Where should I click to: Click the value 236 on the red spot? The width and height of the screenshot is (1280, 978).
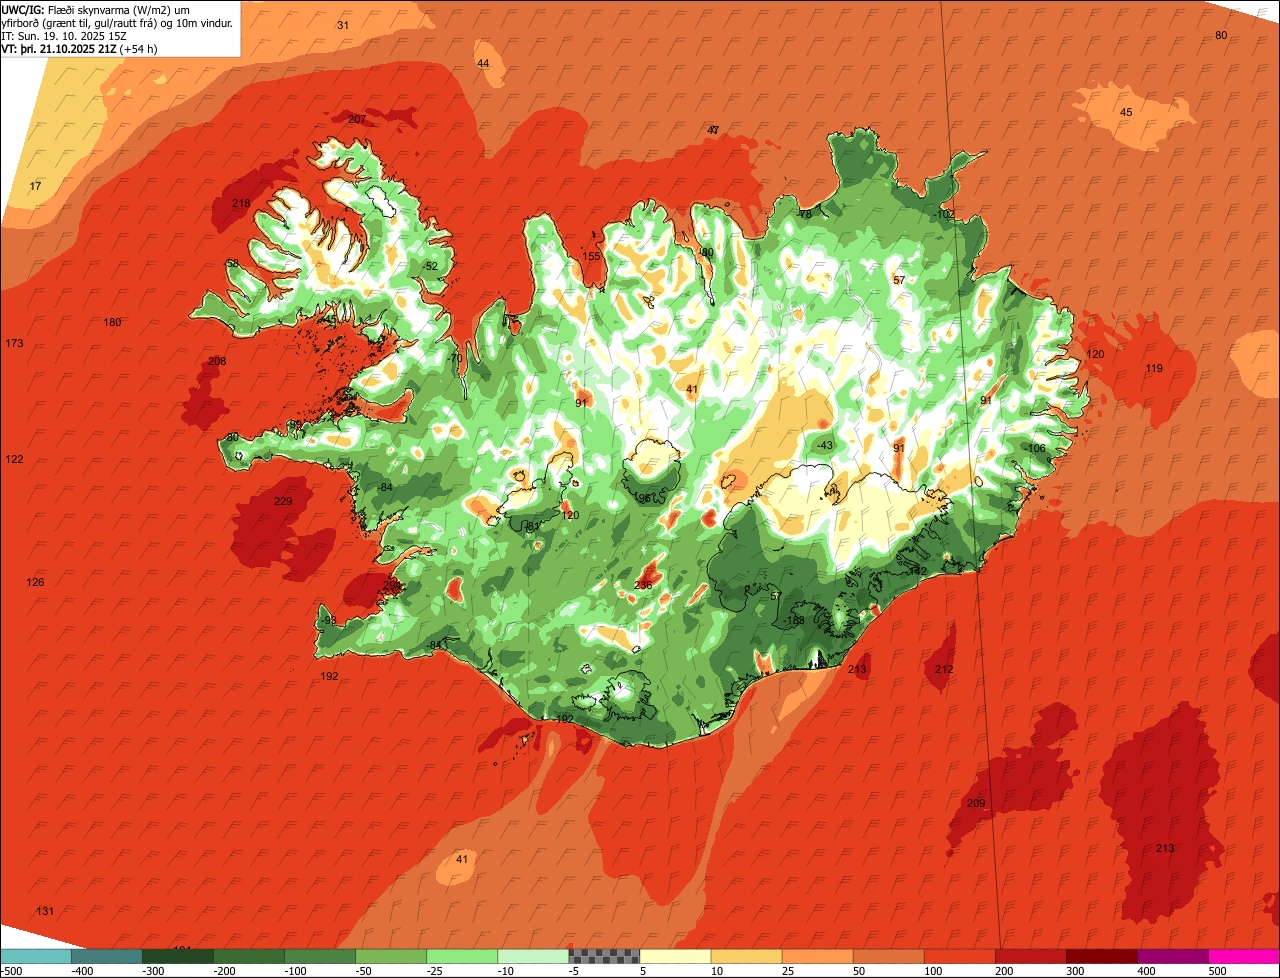tap(643, 585)
